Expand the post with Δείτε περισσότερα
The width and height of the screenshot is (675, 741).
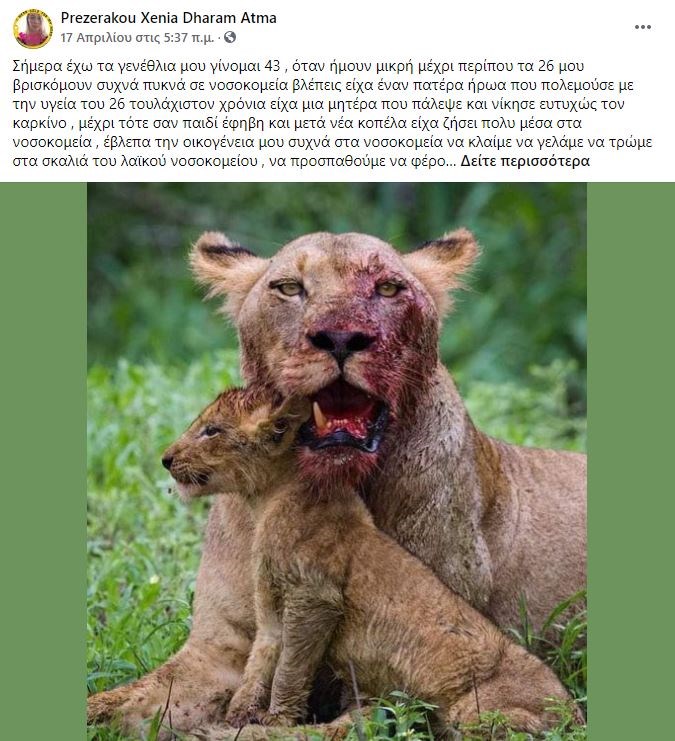point(525,161)
